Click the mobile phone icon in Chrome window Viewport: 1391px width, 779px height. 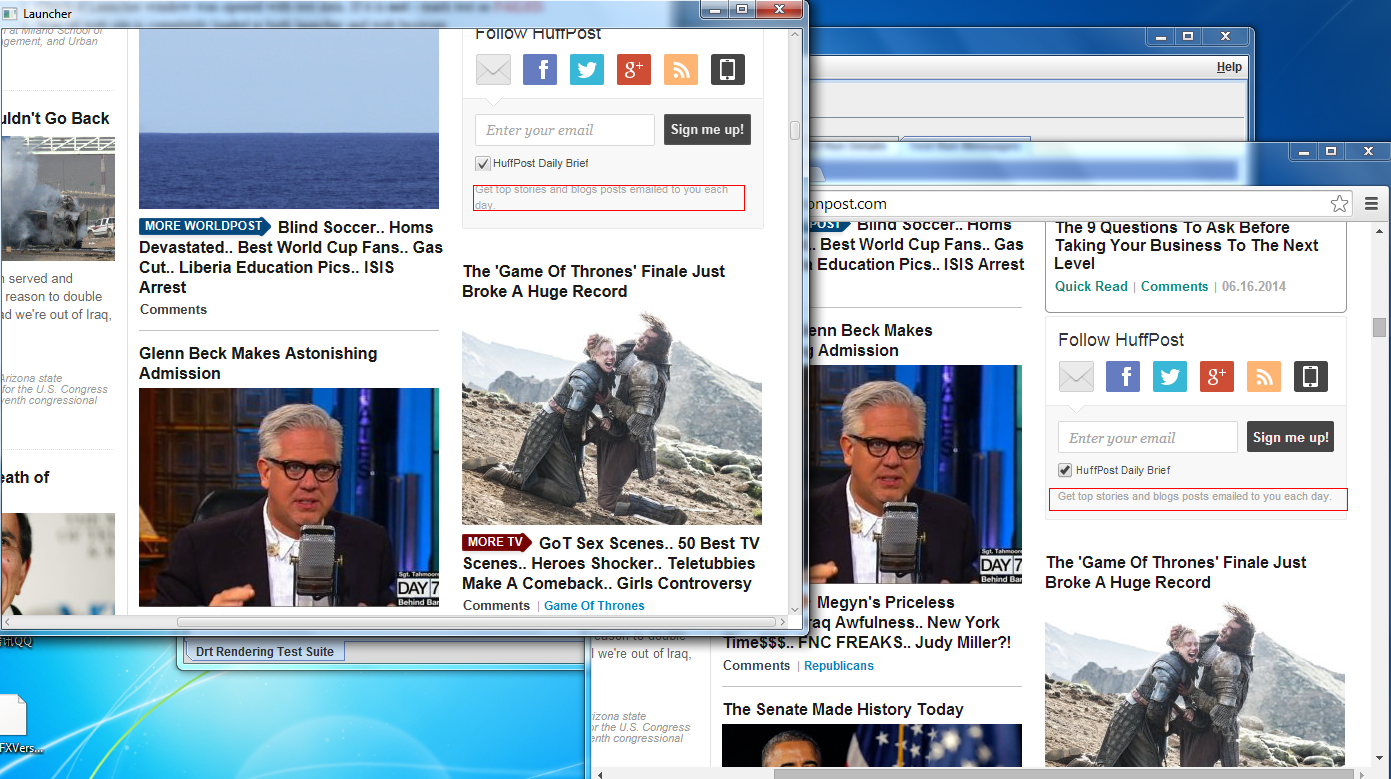[1311, 376]
